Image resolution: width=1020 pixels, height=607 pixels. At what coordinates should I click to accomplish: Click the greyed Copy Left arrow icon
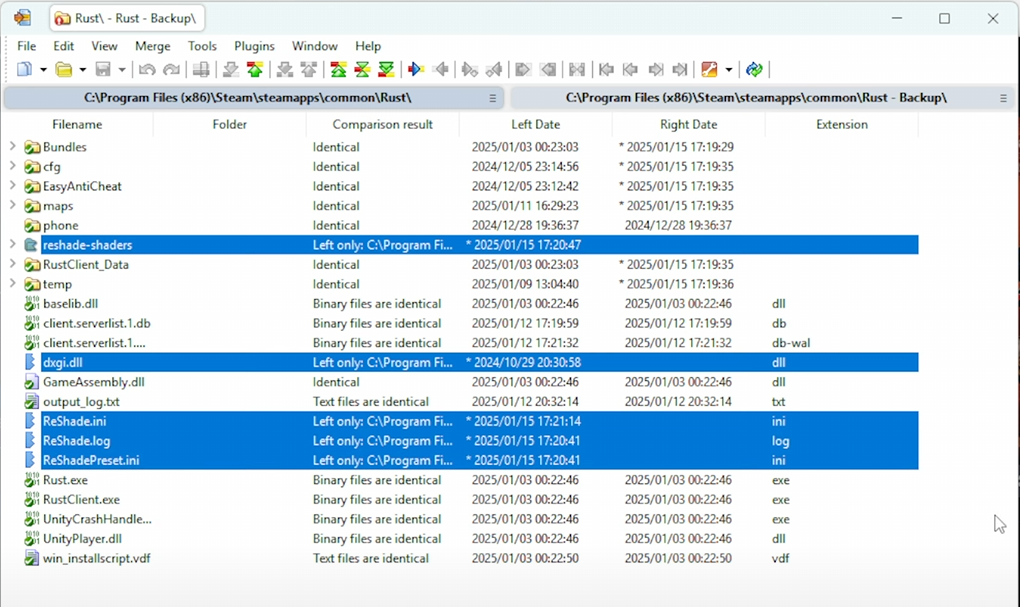click(440, 69)
